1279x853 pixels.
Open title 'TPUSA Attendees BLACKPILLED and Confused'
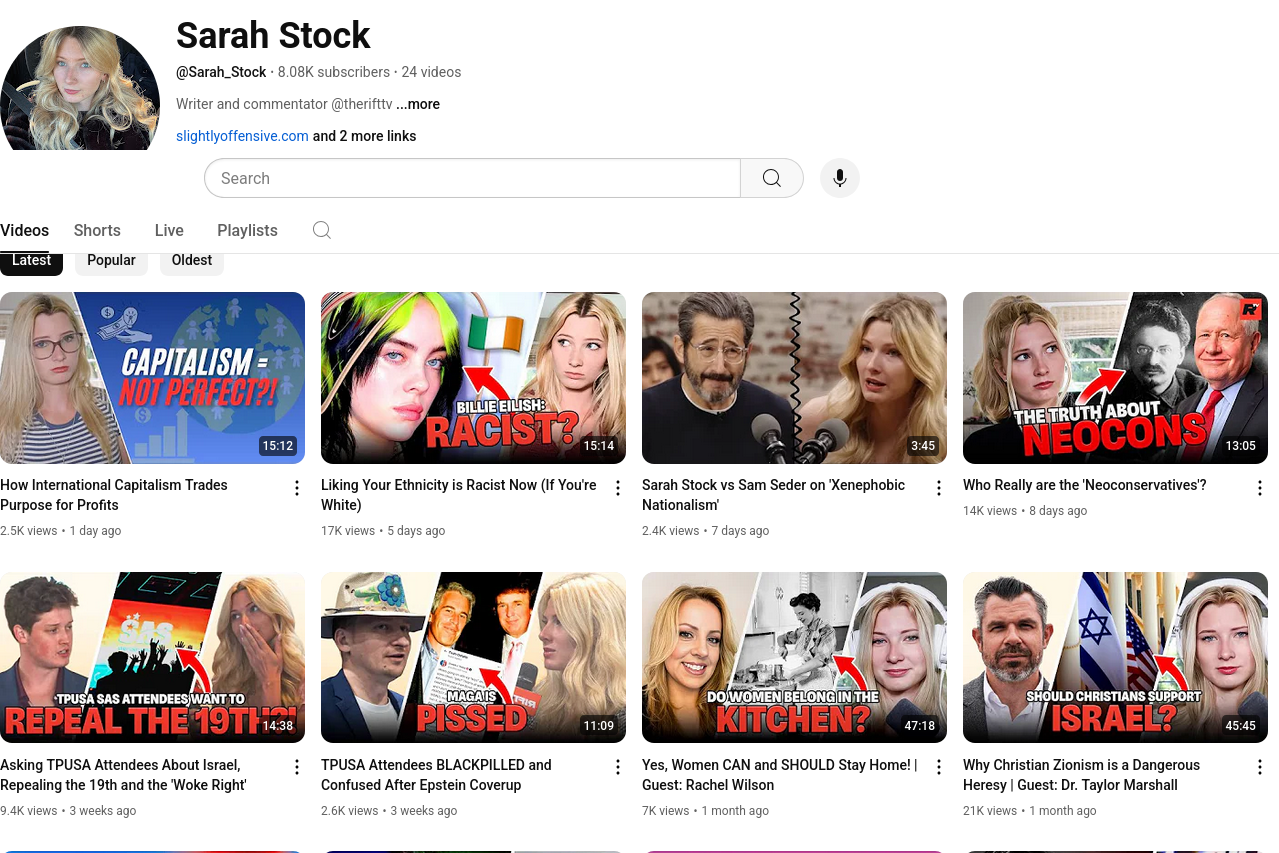(x=436, y=775)
